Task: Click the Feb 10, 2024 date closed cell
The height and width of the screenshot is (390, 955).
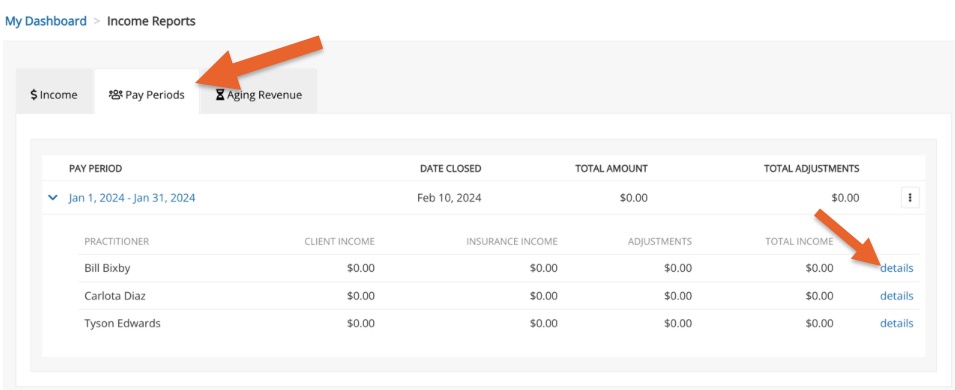Action: 449,198
